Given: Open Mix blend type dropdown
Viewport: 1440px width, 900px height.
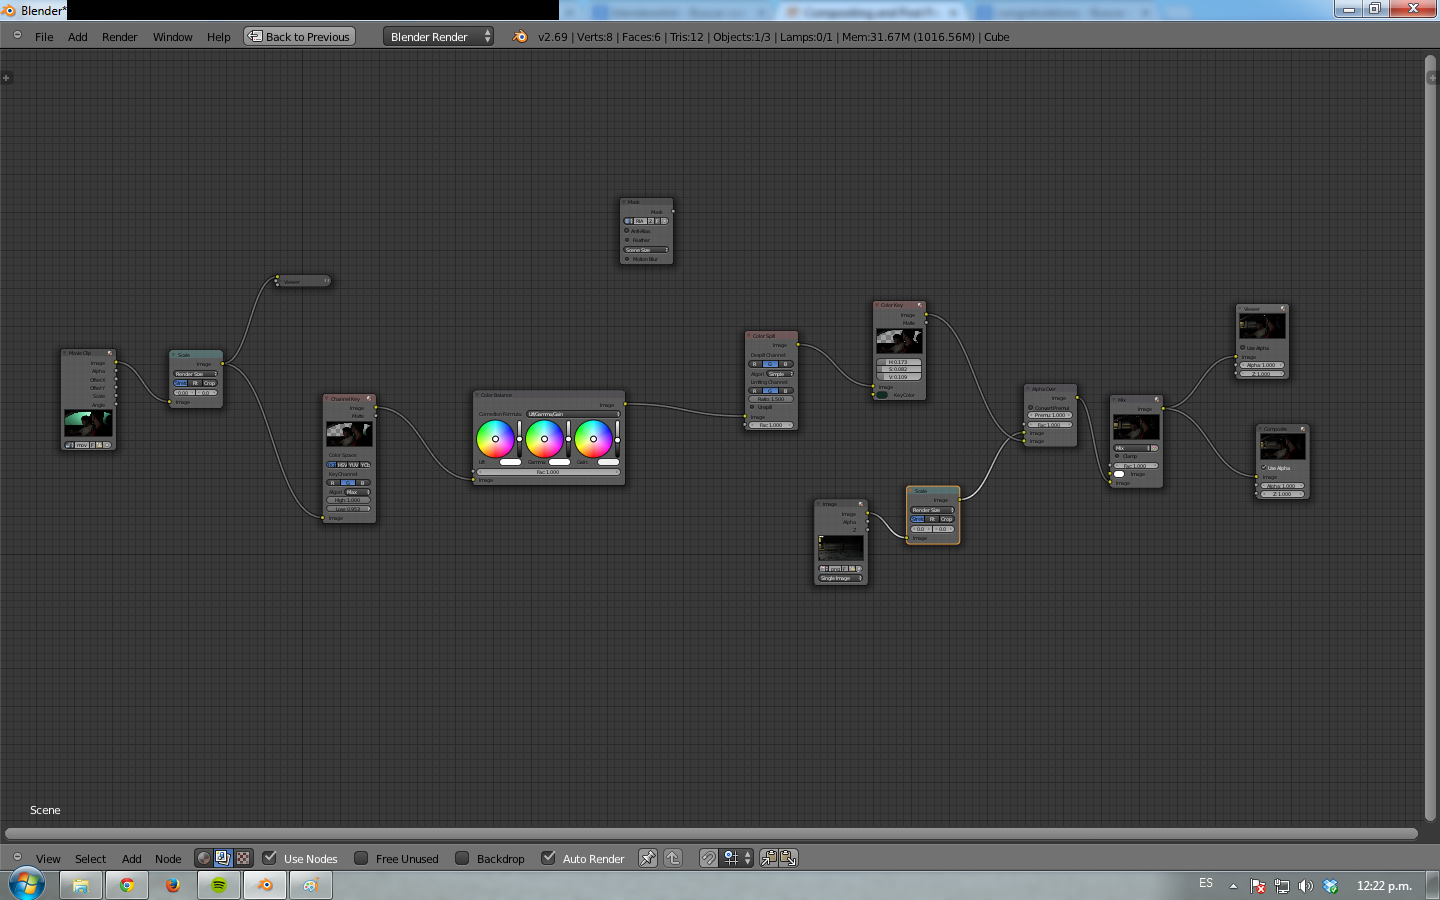Looking at the screenshot, I should tap(1131, 448).
